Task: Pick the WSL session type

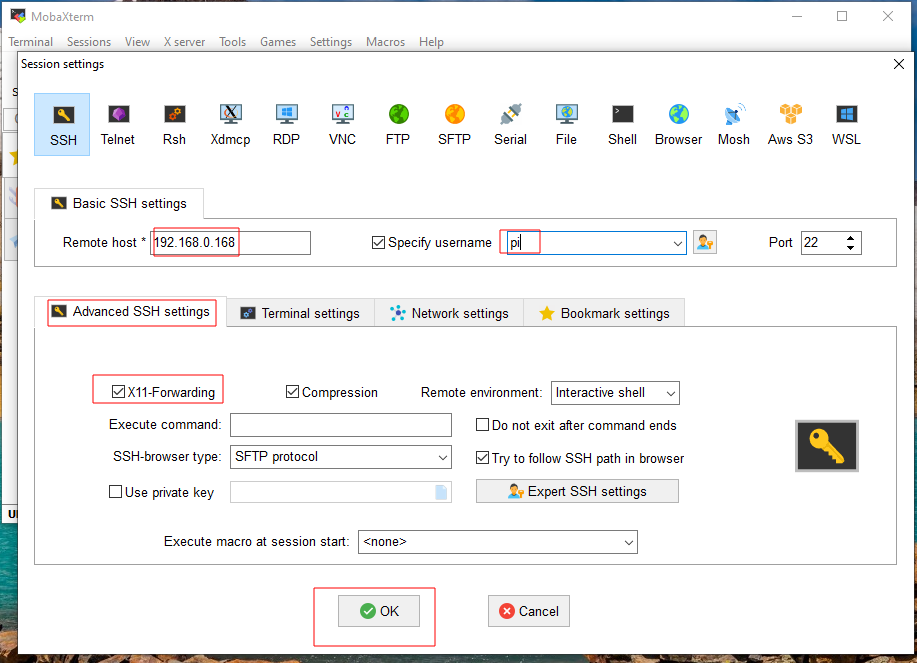Action: 846,125
